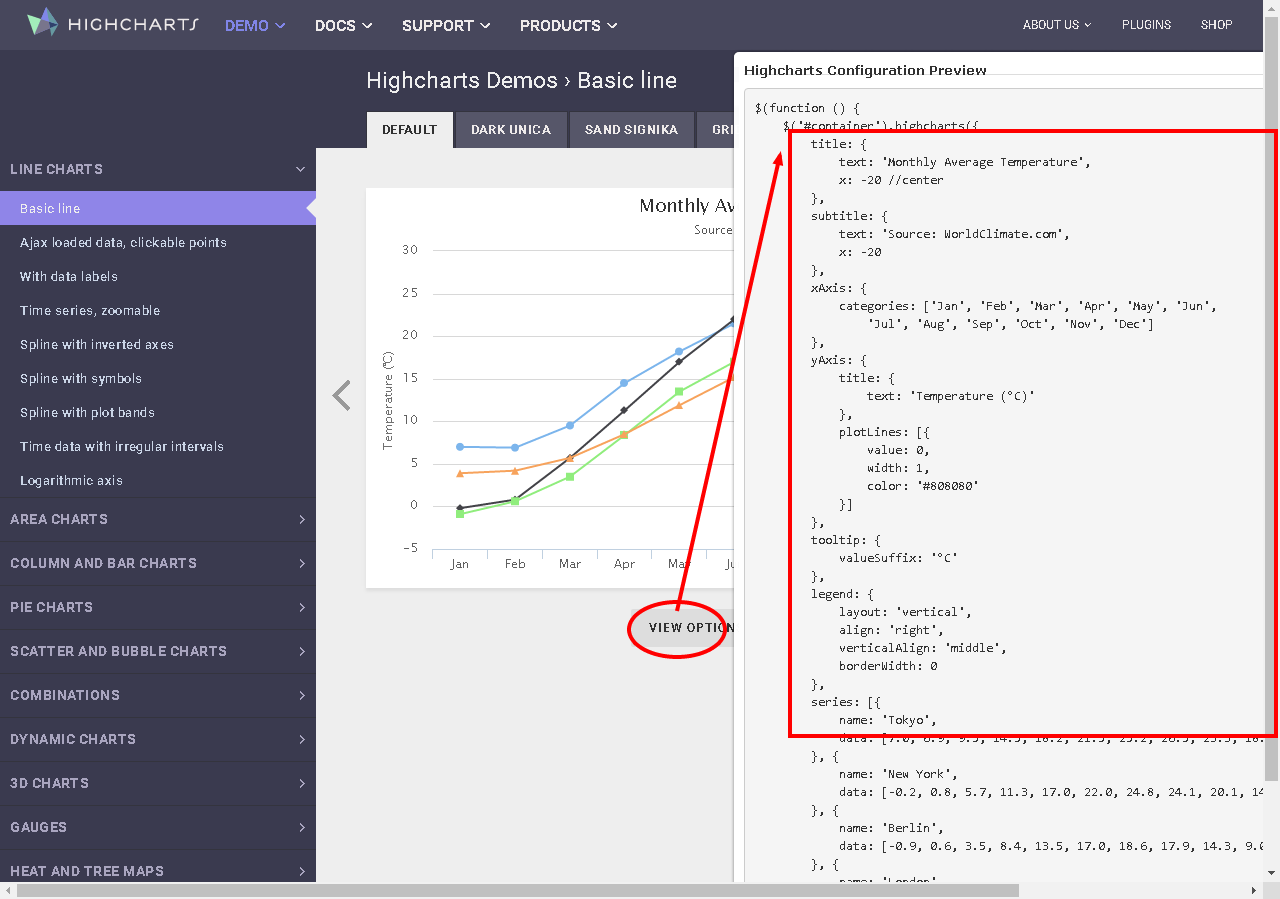Go to the SHOP page
Image resolution: width=1280 pixels, height=899 pixels.
1216,25
